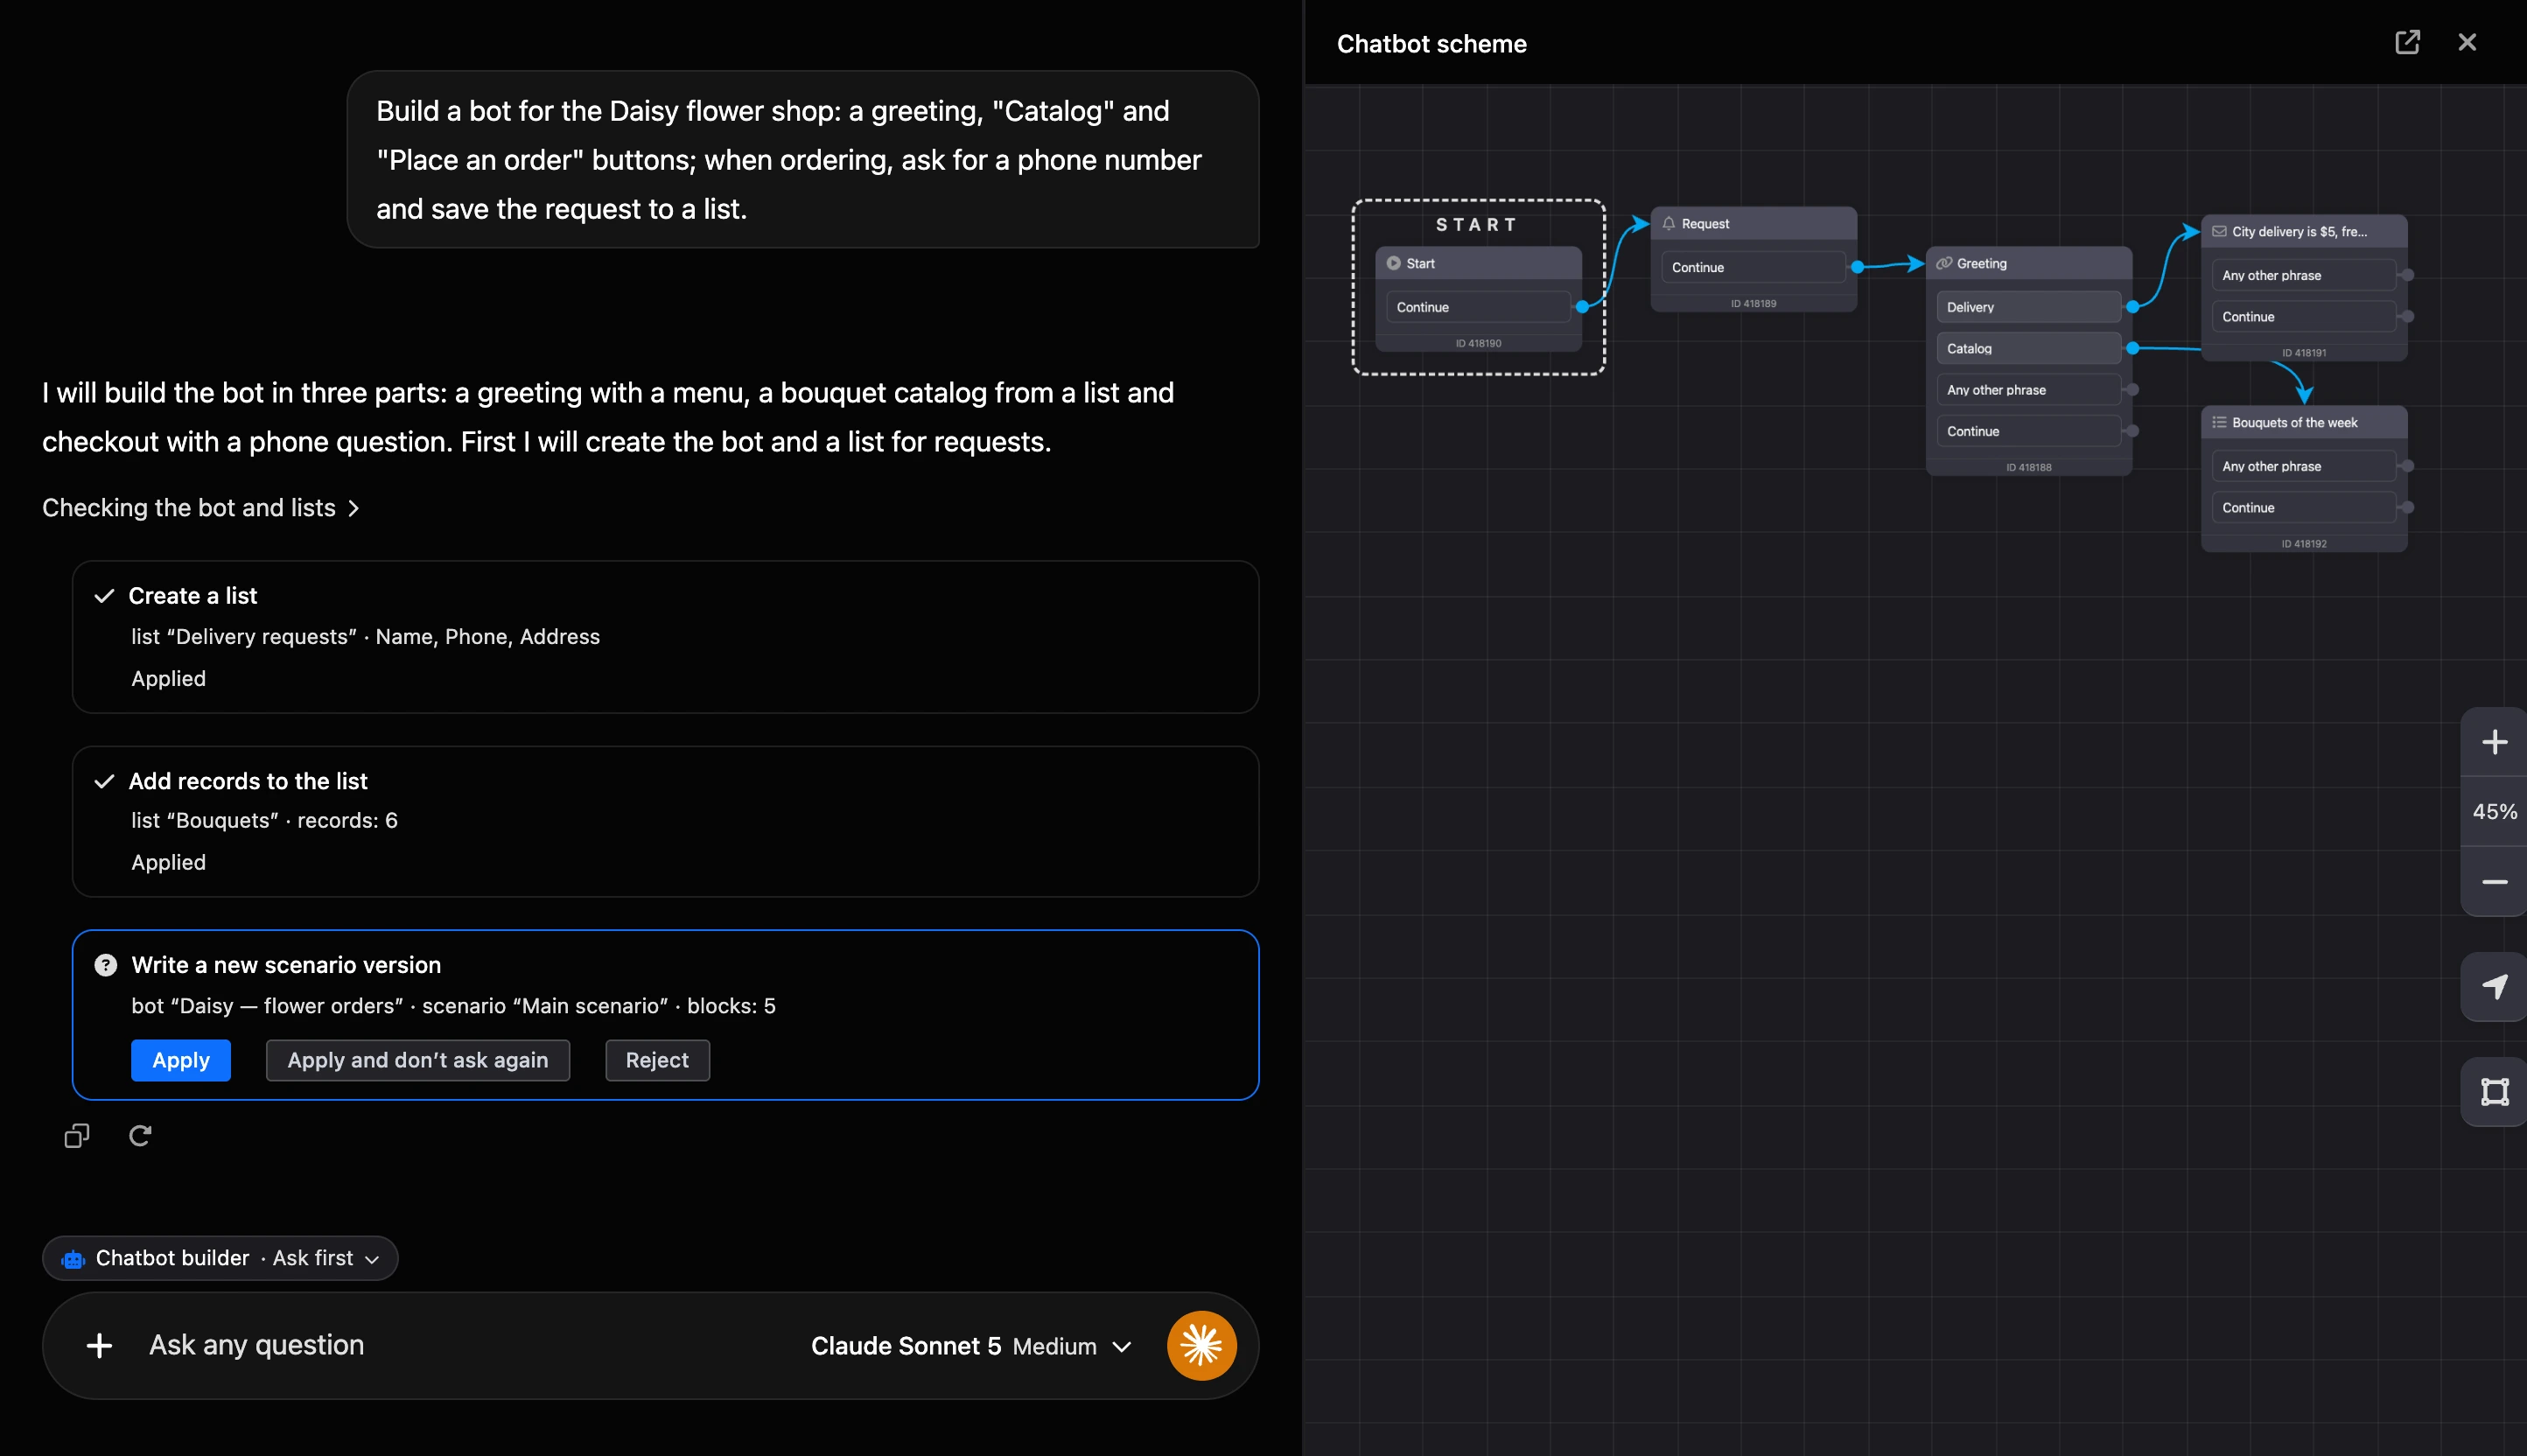Zoom out the scheme with minus icon
Screen dimensions: 2527x1456
(x=2494, y=882)
